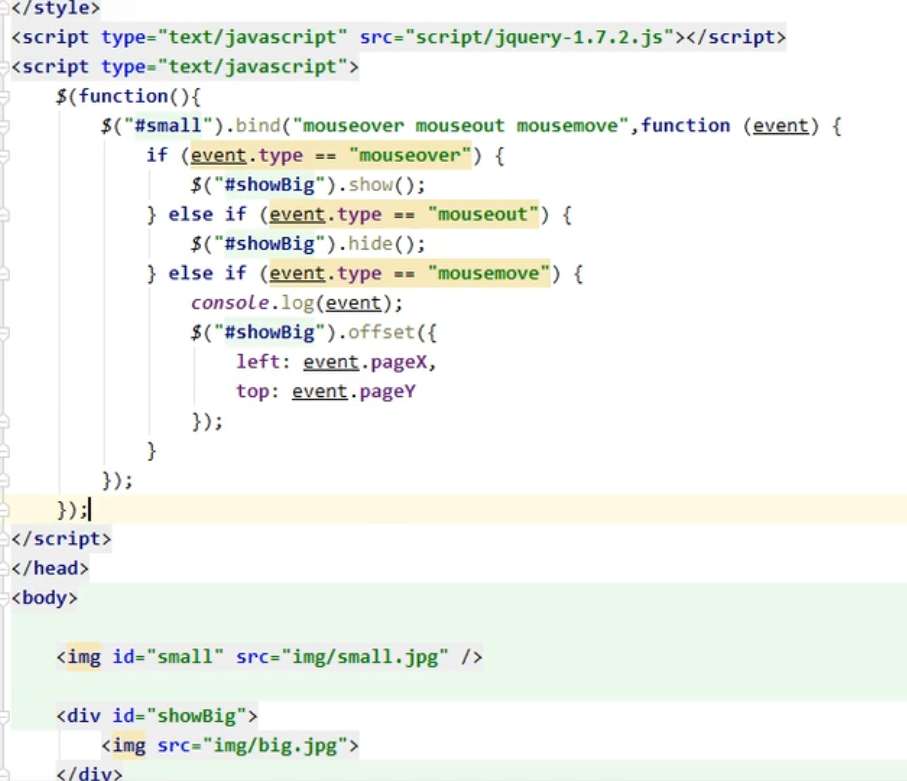Image resolution: width=907 pixels, height=781 pixels.
Task: Click the "mouseover mouseout mousemove" string
Action: [461, 126]
